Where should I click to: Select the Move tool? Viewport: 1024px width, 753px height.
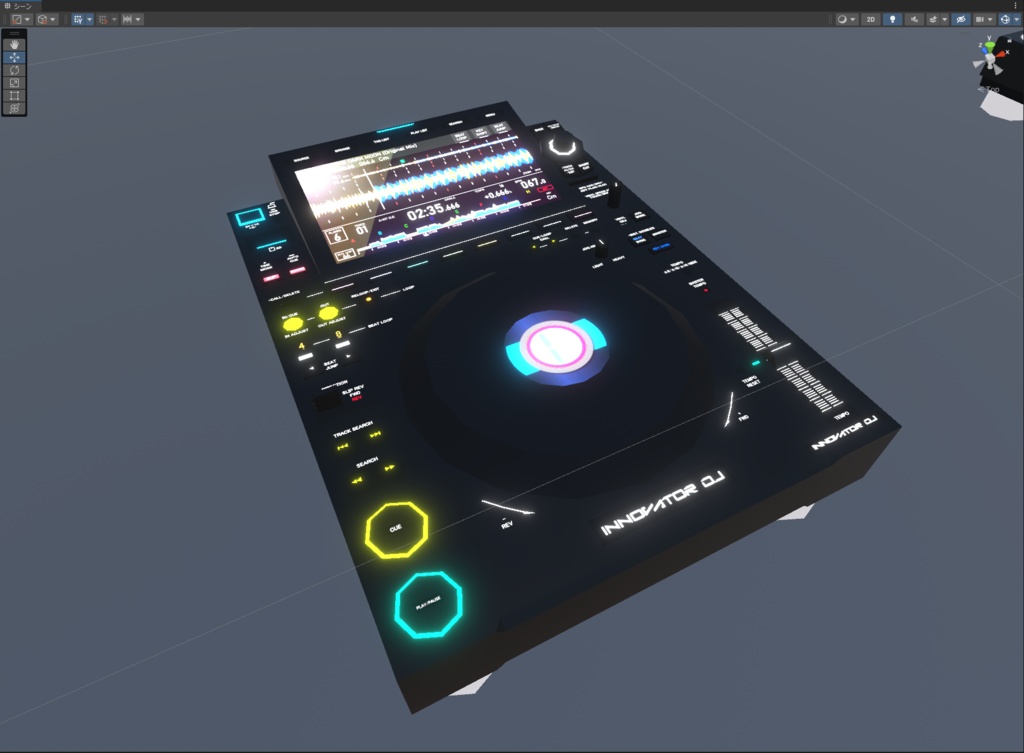[x=14, y=57]
